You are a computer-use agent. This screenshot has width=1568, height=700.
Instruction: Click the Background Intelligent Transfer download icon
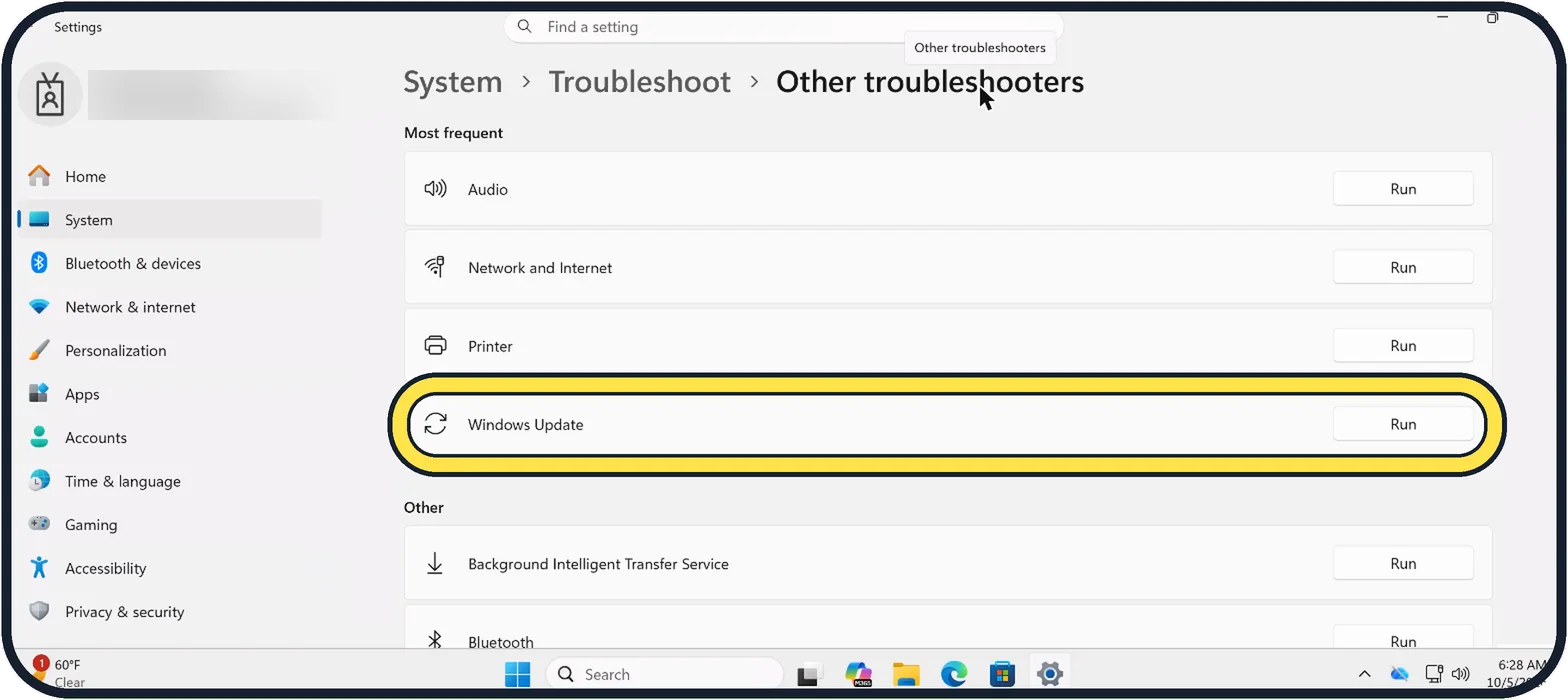pyautogui.click(x=435, y=564)
